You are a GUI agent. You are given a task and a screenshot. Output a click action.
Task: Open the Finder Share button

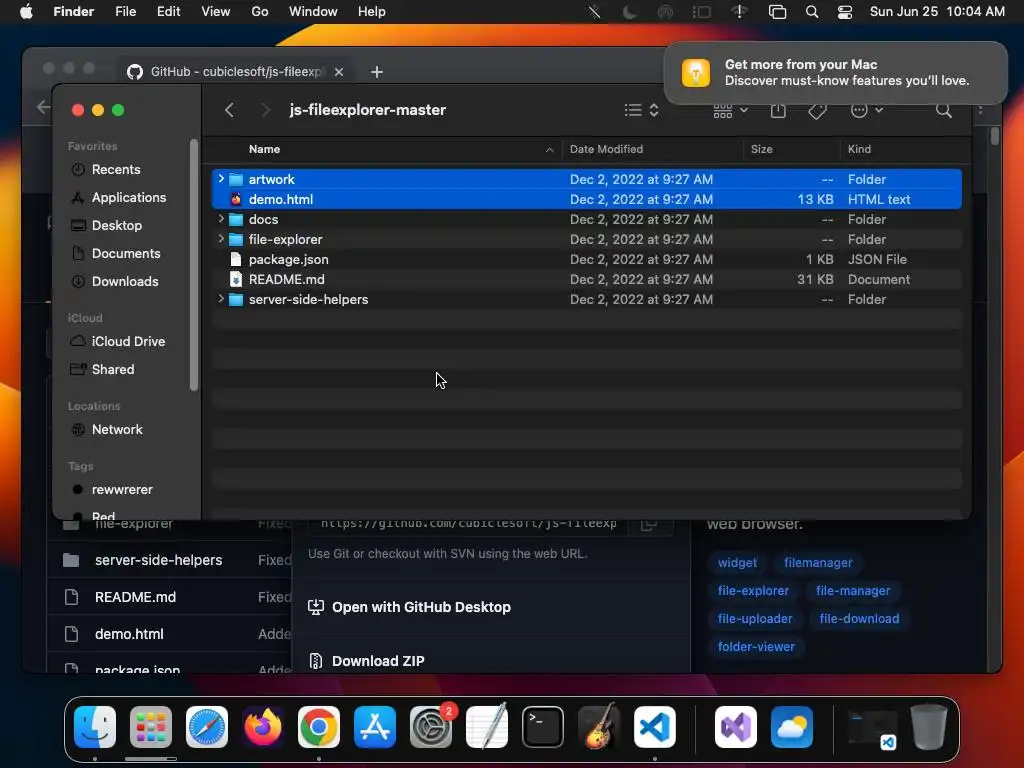[778, 110]
